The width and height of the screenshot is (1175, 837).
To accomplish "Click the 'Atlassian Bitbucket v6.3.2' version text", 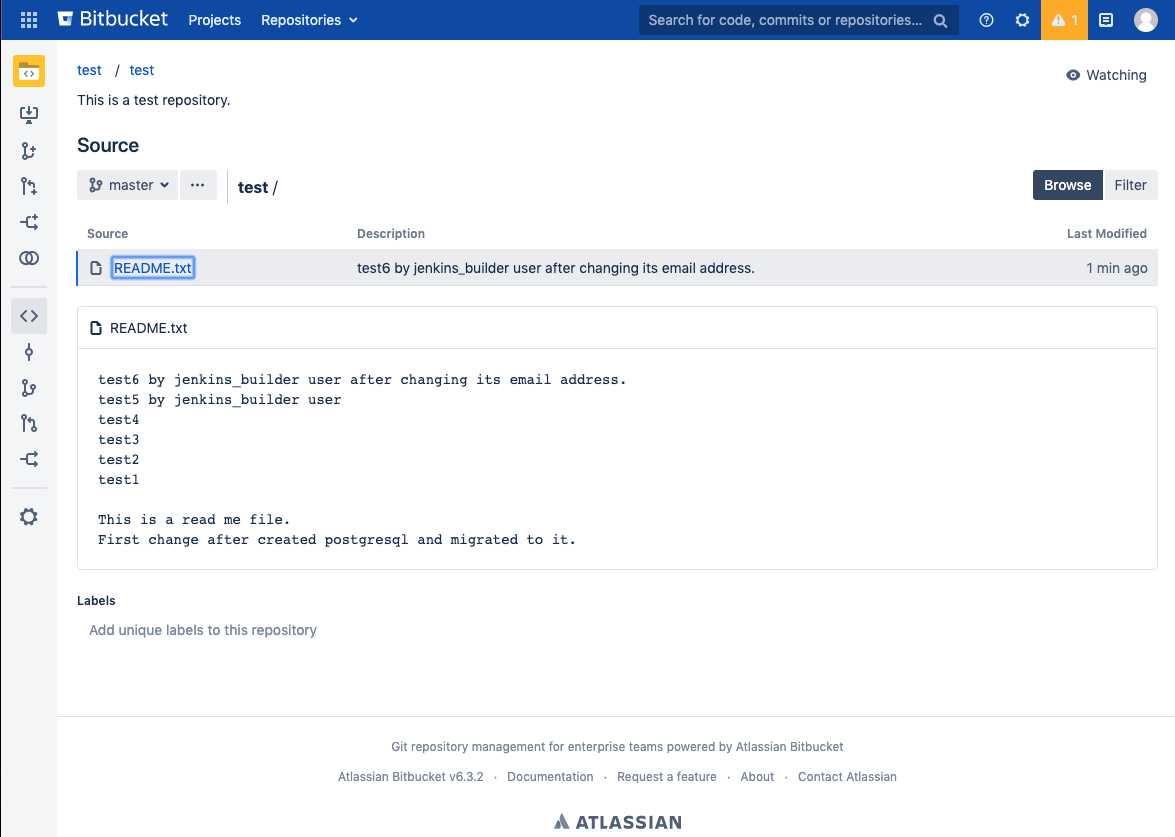I will pyautogui.click(x=411, y=777).
